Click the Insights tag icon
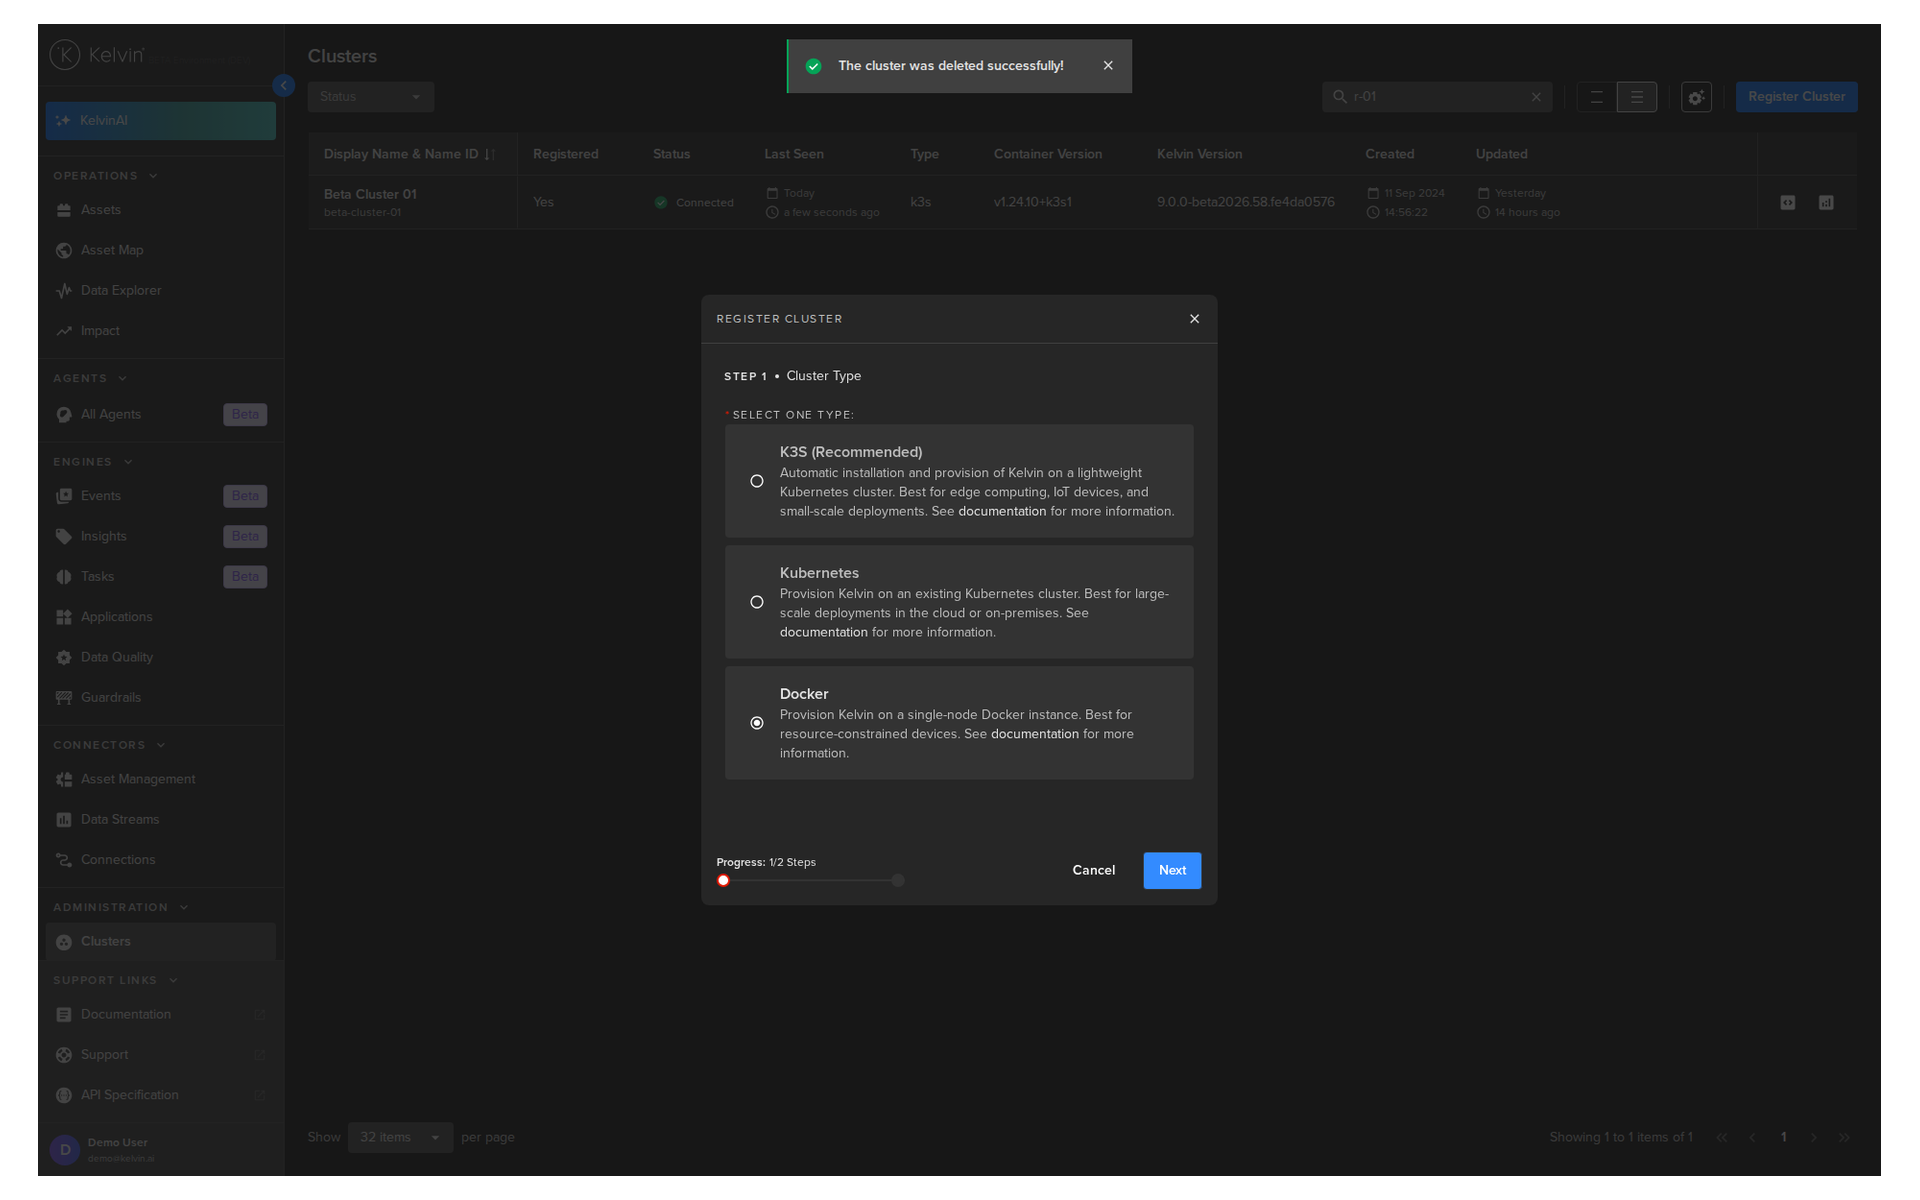Screen dimensions: 1920x1200 tap(64, 537)
